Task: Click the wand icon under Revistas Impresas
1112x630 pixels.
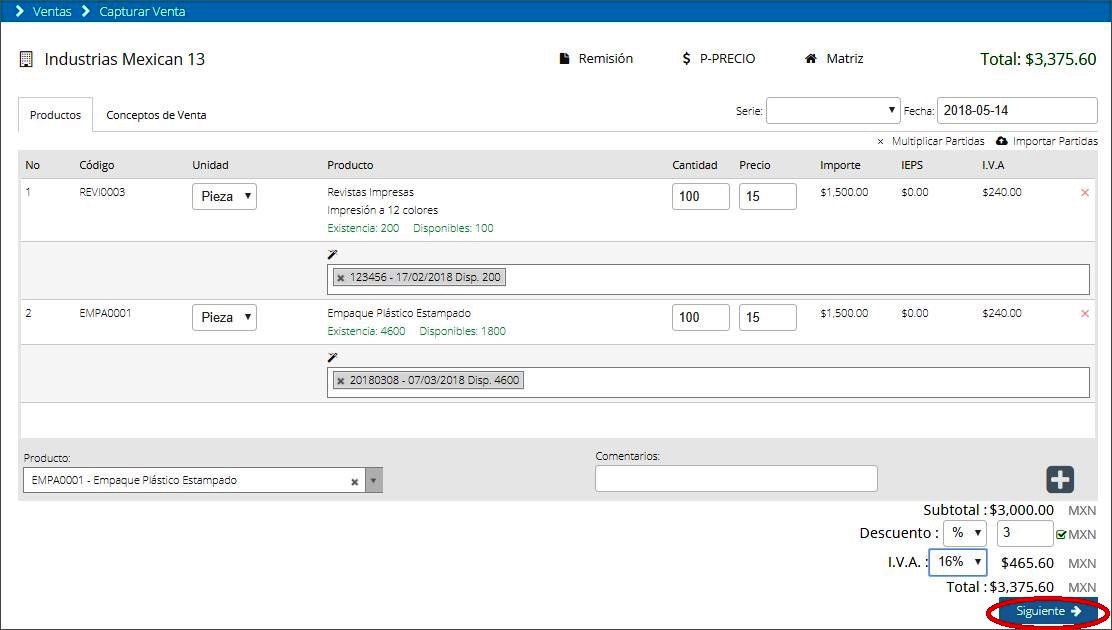Action: [x=332, y=255]
